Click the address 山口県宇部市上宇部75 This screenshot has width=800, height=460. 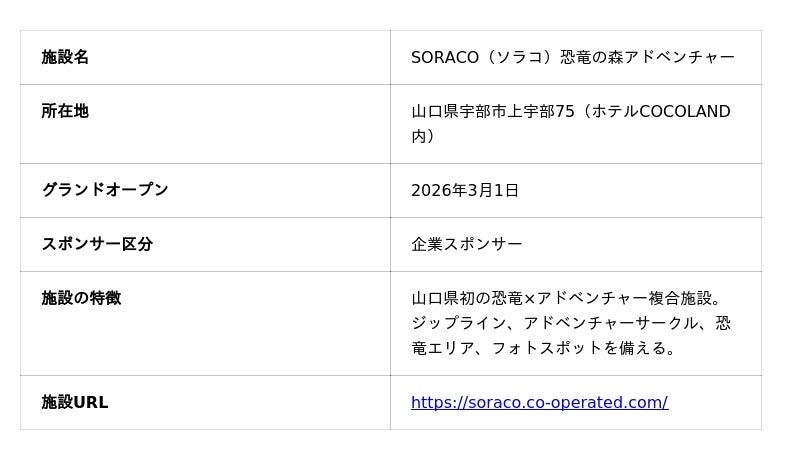click(x=493, y=111)
